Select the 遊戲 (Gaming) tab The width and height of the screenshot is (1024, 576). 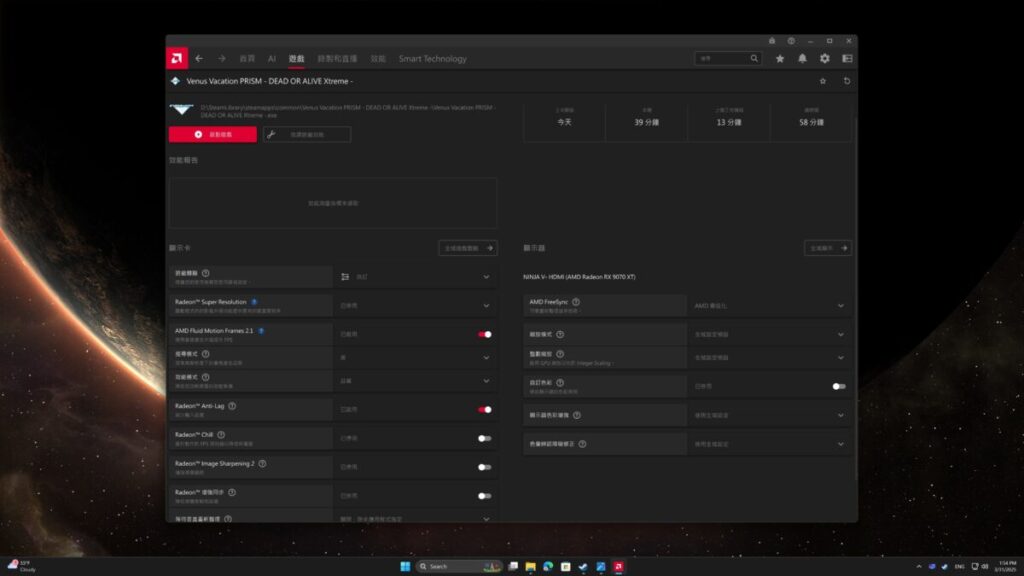(x=296, y=59)
